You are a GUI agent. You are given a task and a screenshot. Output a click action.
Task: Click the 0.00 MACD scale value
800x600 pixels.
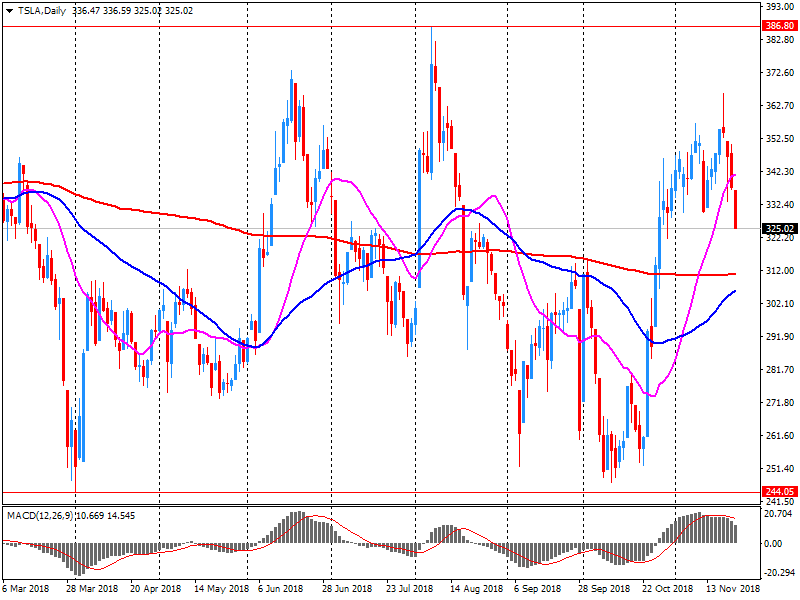pyautogui.click(x=773, y=543)
